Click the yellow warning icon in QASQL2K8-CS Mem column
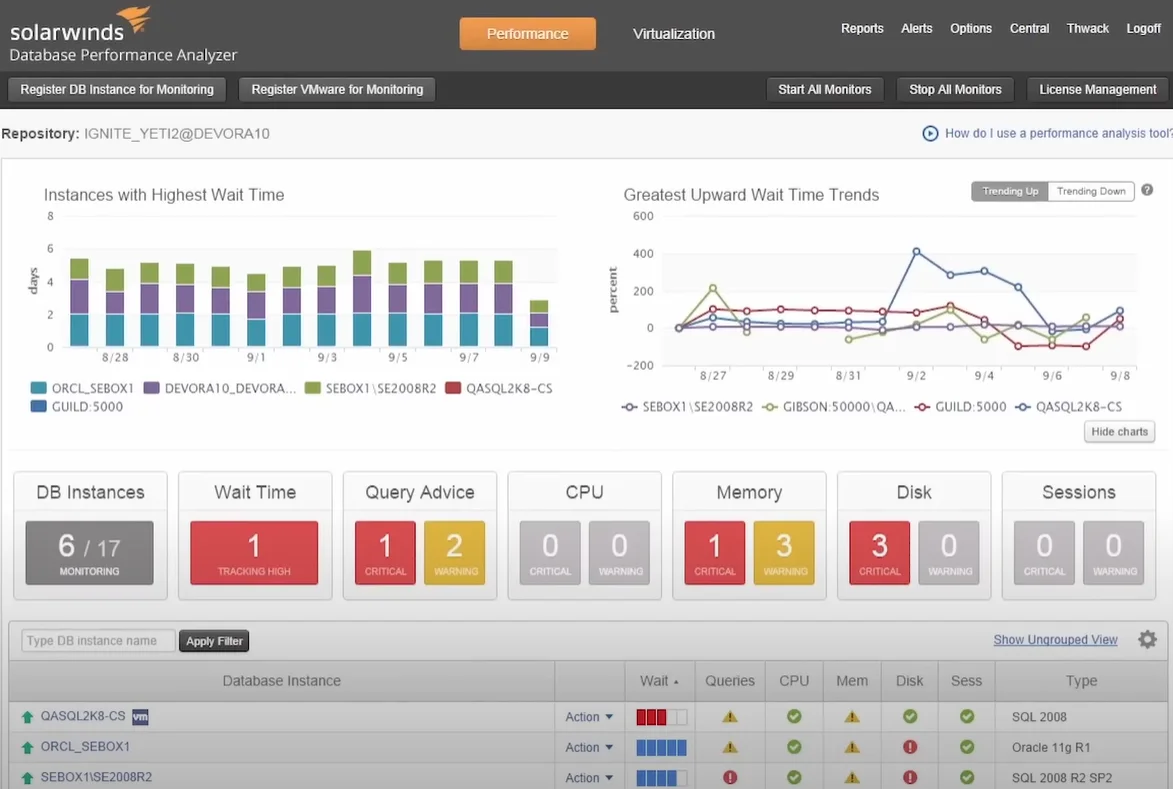This screenshot has height=789, width=1173. (x=852, y=717)
